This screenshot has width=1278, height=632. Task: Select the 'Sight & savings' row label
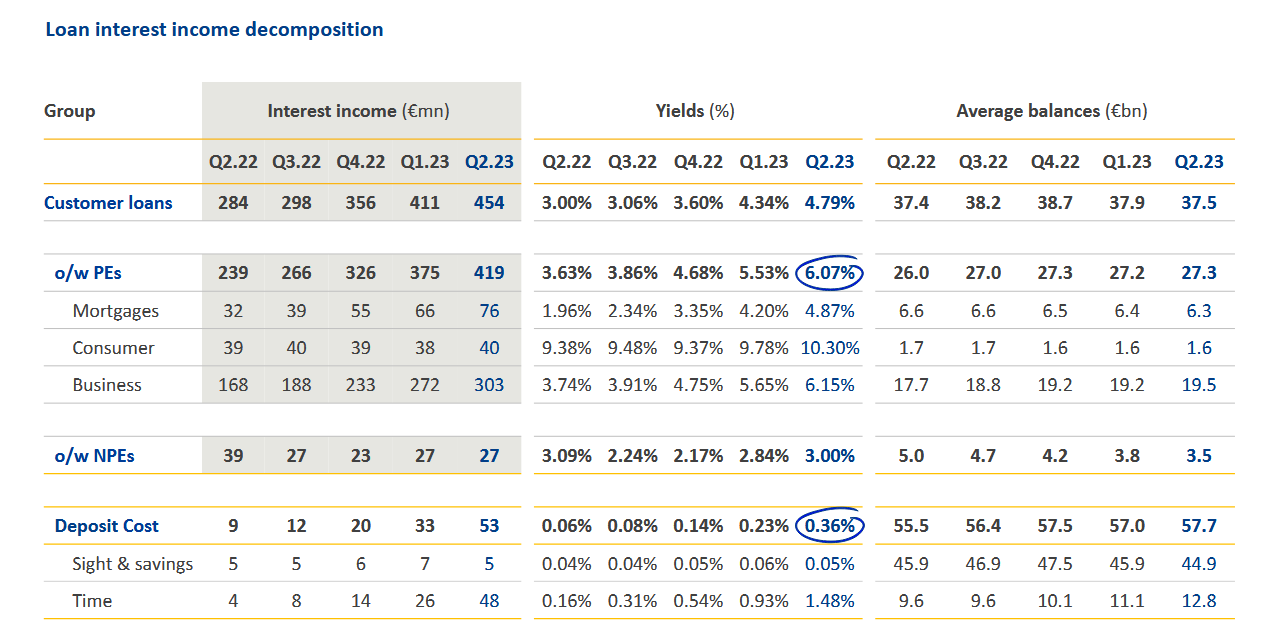(x=132, y=564)
